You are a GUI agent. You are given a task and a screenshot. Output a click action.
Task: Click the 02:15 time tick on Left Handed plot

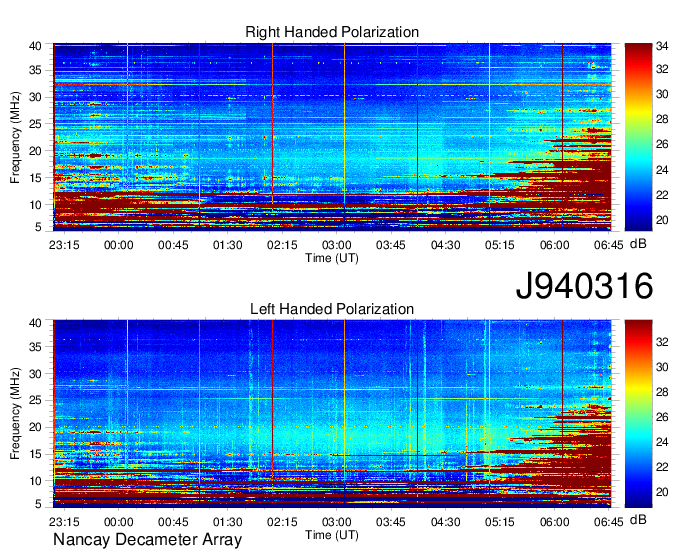click(282, 522)
